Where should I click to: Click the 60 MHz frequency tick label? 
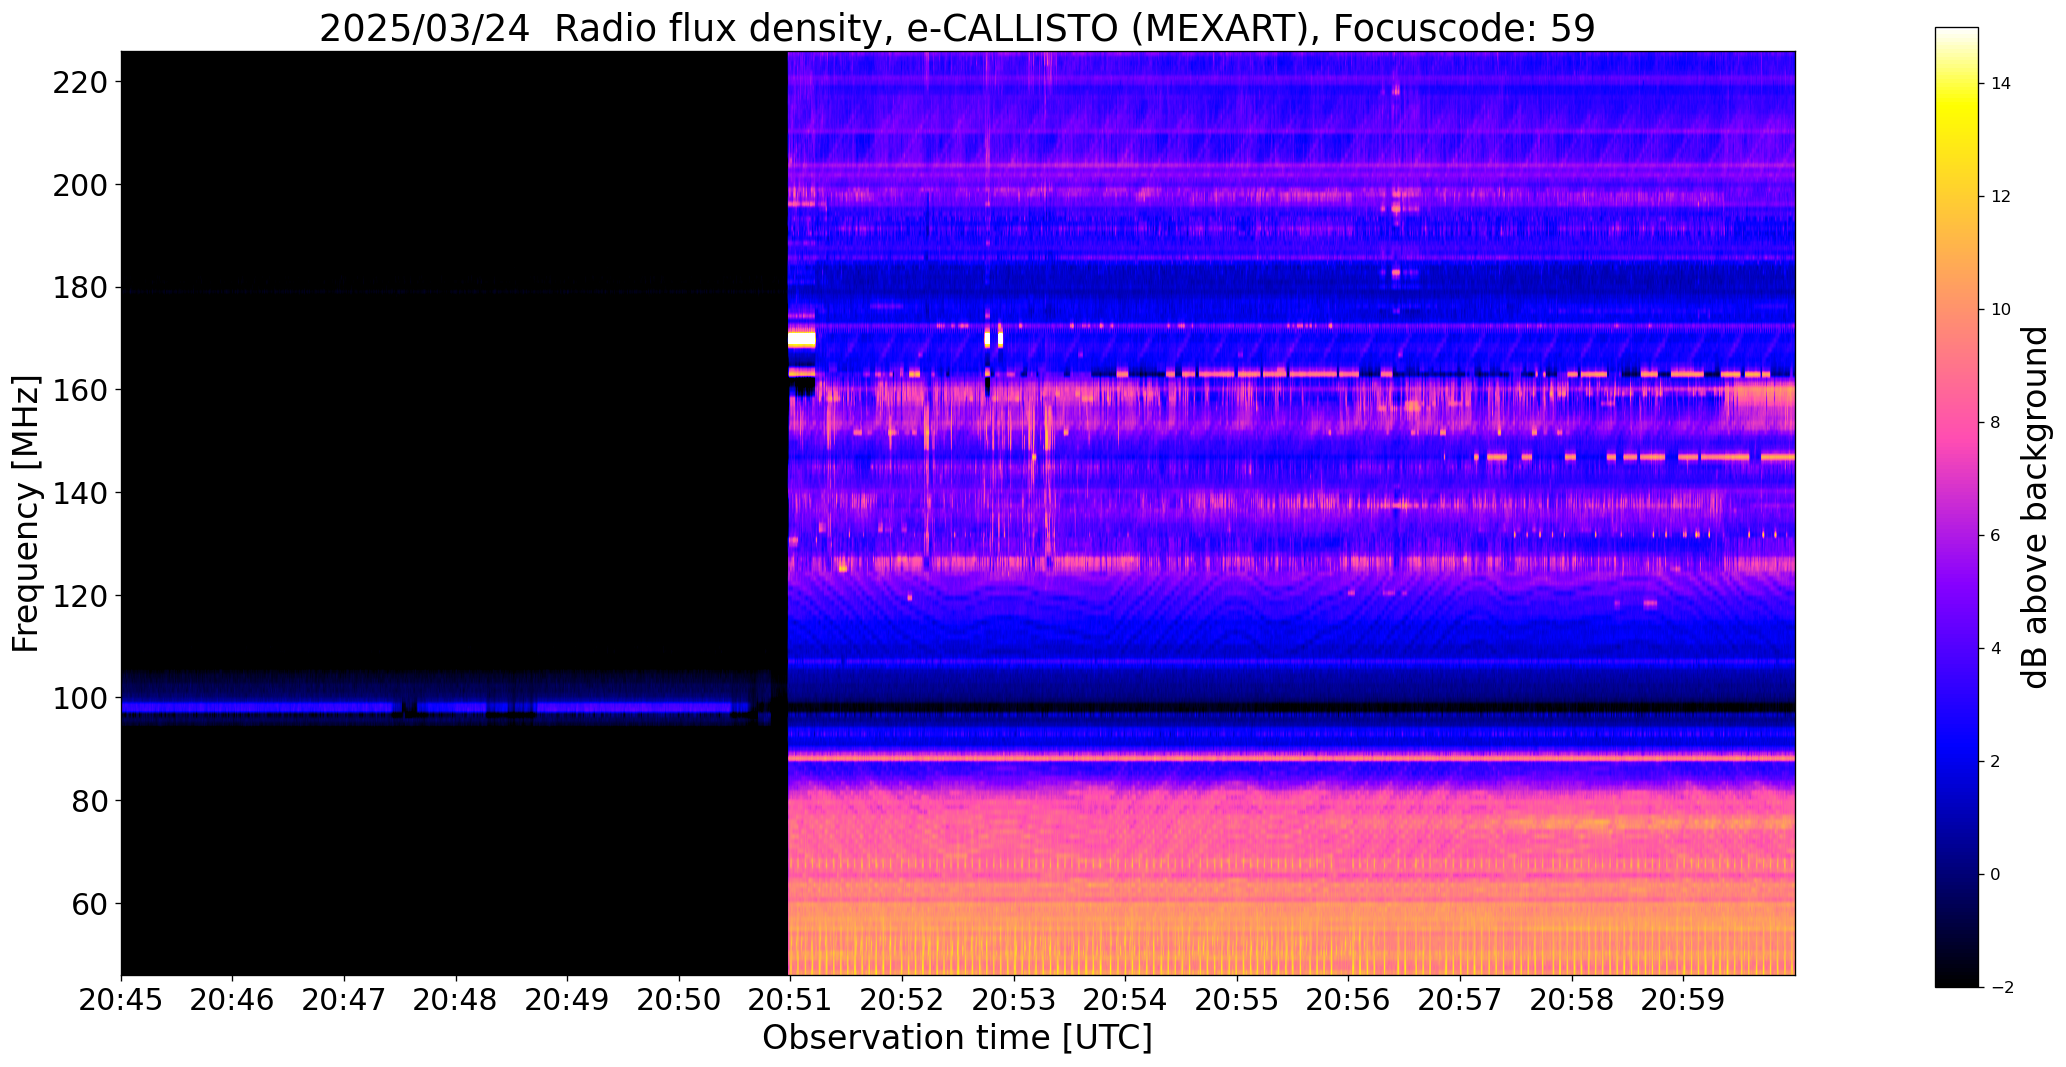pyautogui.click(x=88, y=904)
